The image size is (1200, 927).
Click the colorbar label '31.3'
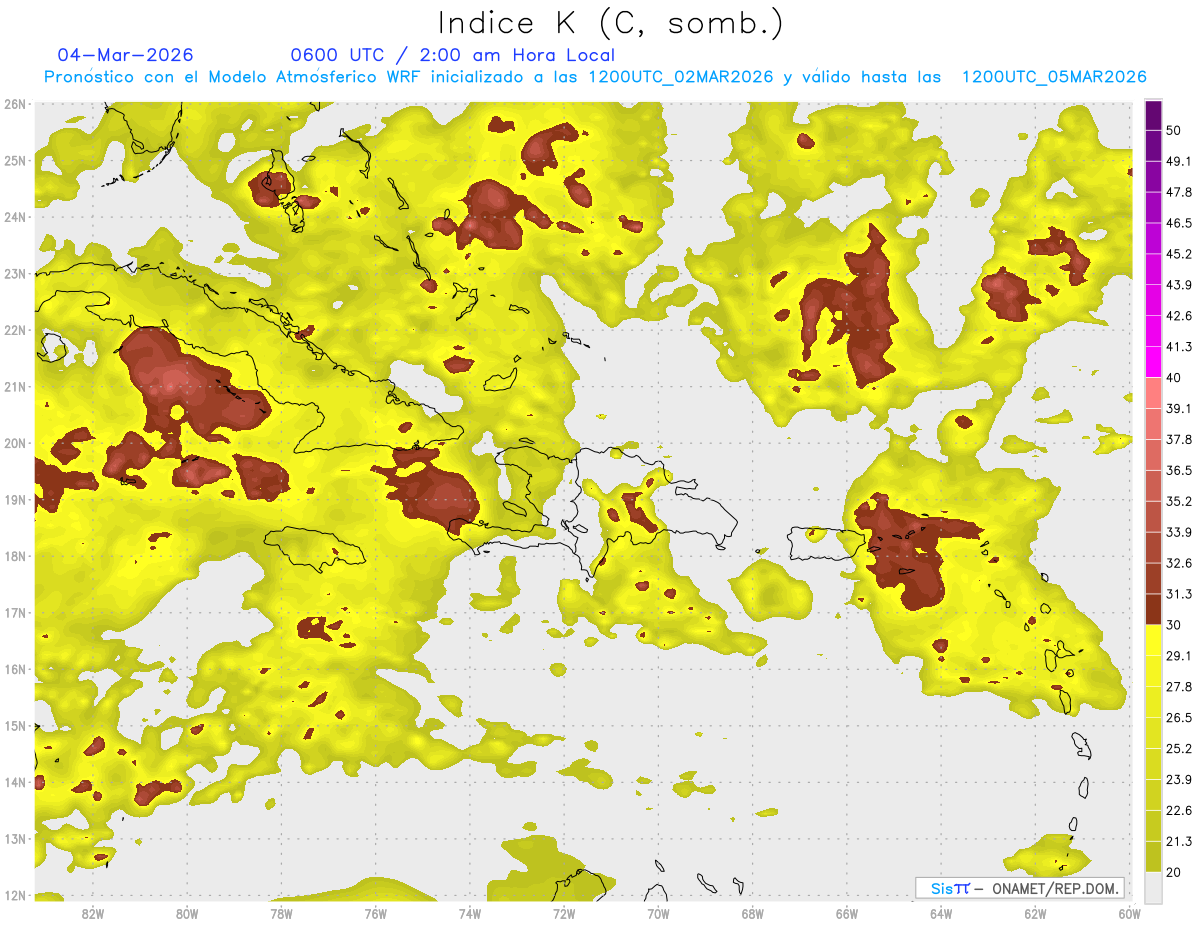(x=1179, y=594)
